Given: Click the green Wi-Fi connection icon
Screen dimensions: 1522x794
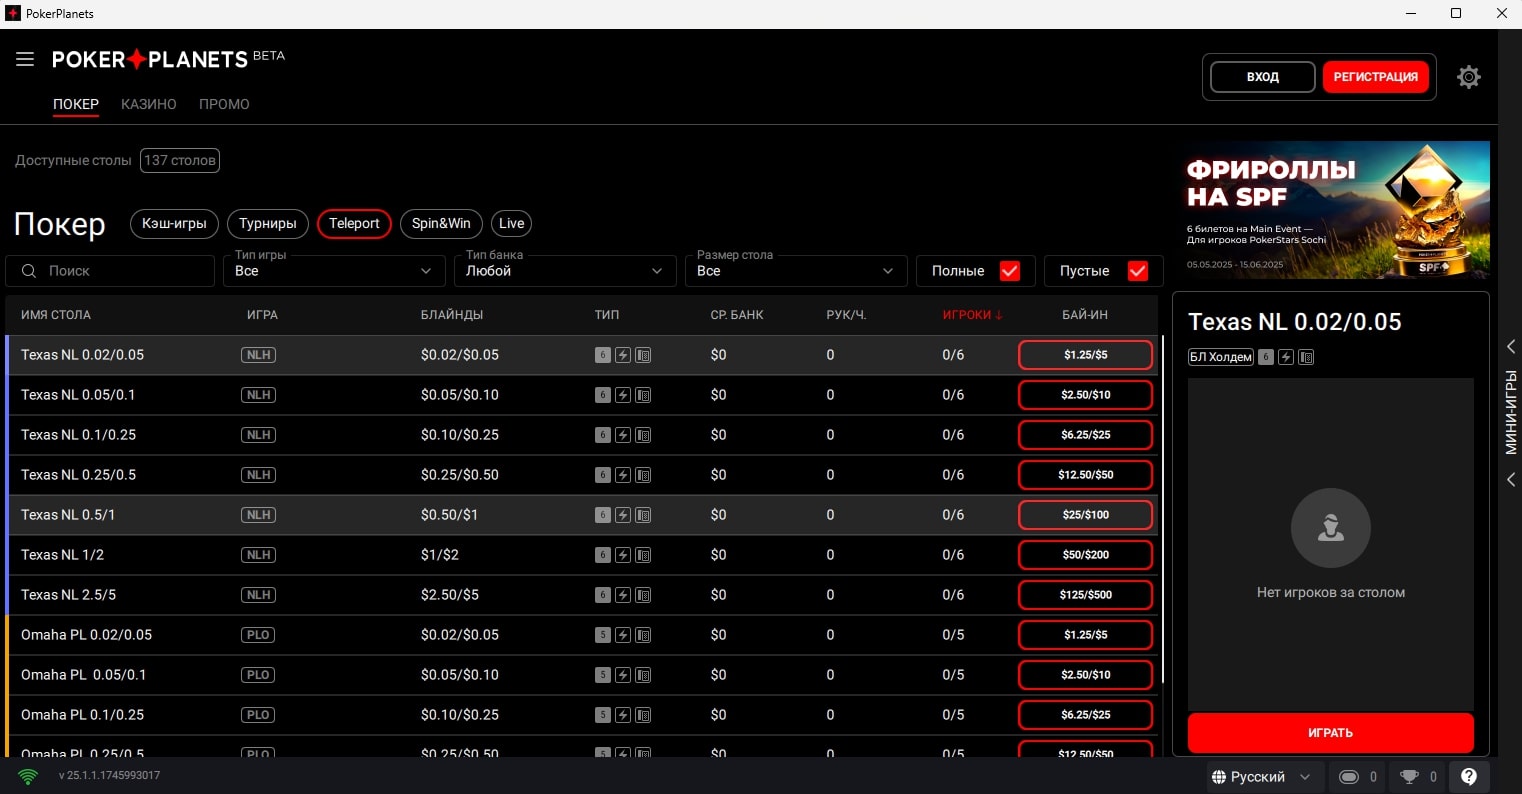Looking at the screenshot, I should coord(28,776).
